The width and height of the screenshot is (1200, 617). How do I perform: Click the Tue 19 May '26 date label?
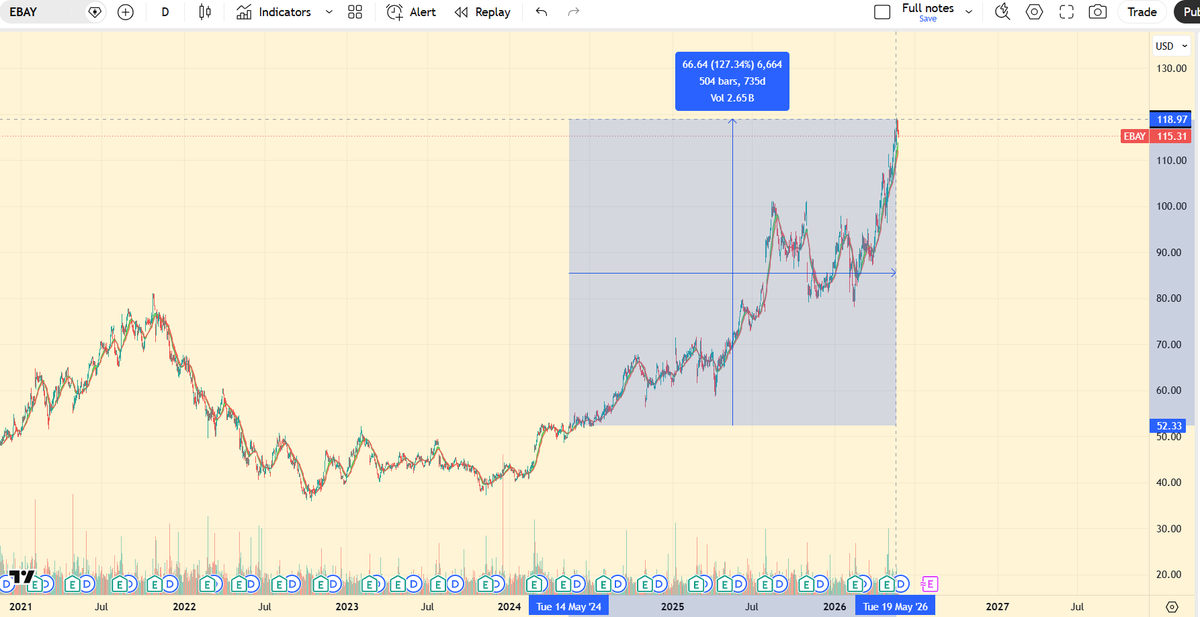(x=895, y=606)
